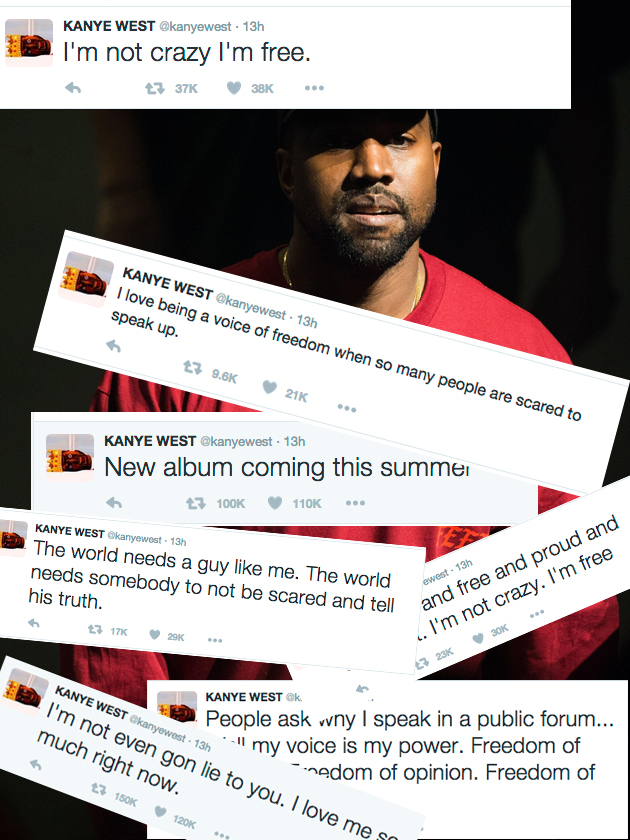Open more options on "New album" tweet

(355, 502)
